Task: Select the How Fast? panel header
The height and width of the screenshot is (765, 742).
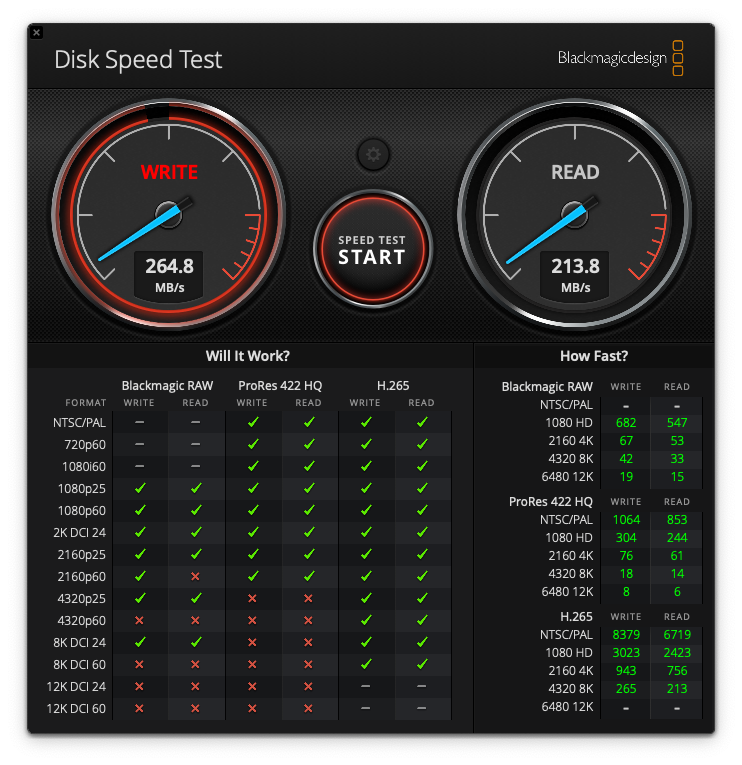Action: point(594,355)
